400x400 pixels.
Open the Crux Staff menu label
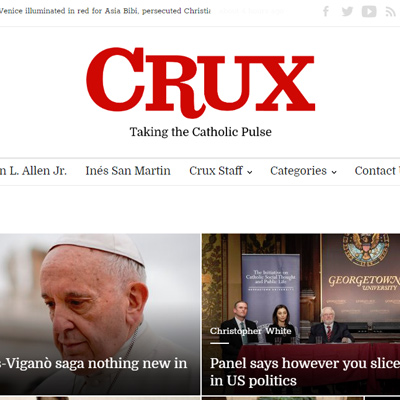(216, 171)
